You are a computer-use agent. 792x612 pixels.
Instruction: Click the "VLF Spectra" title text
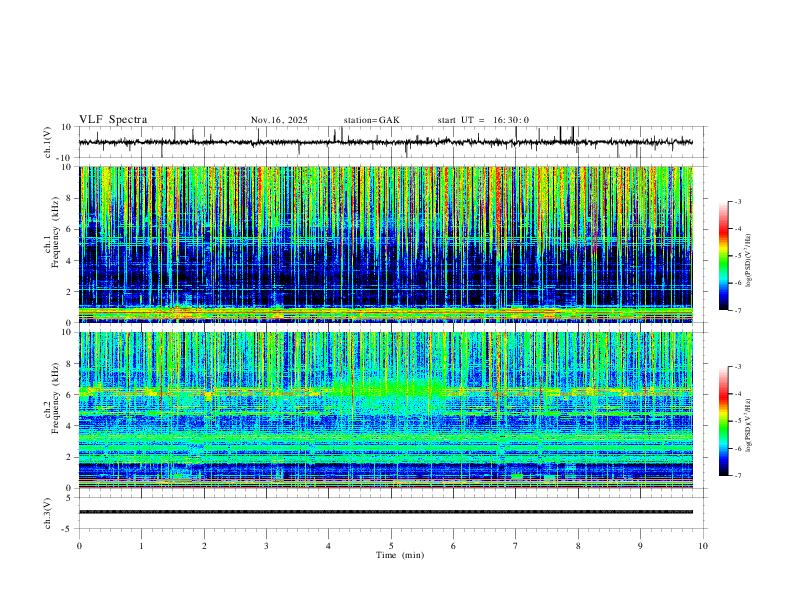point(113,120)
